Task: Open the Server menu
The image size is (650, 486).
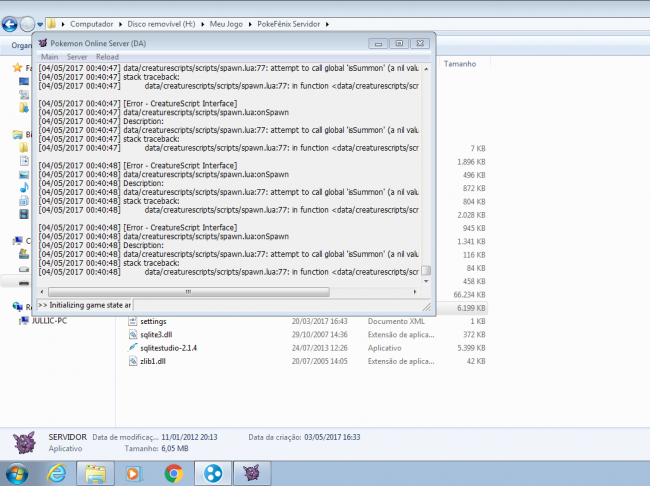Action: 77,57
